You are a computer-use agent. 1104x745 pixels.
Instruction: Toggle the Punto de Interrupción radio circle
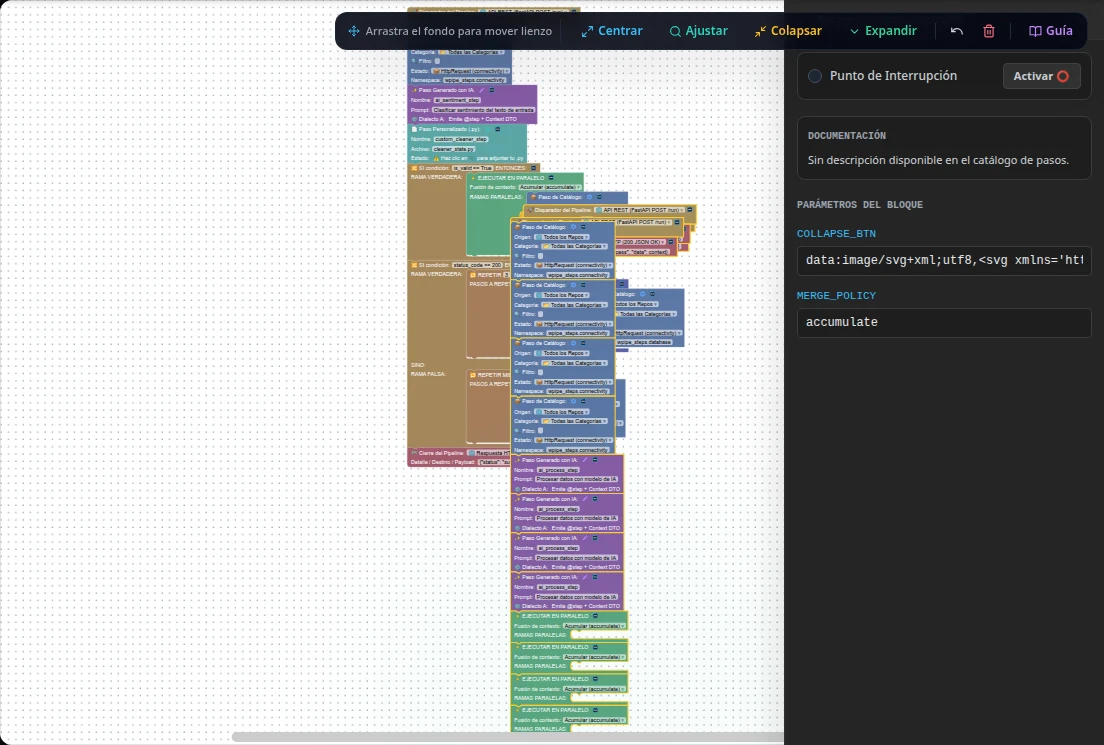click(815, 76)
